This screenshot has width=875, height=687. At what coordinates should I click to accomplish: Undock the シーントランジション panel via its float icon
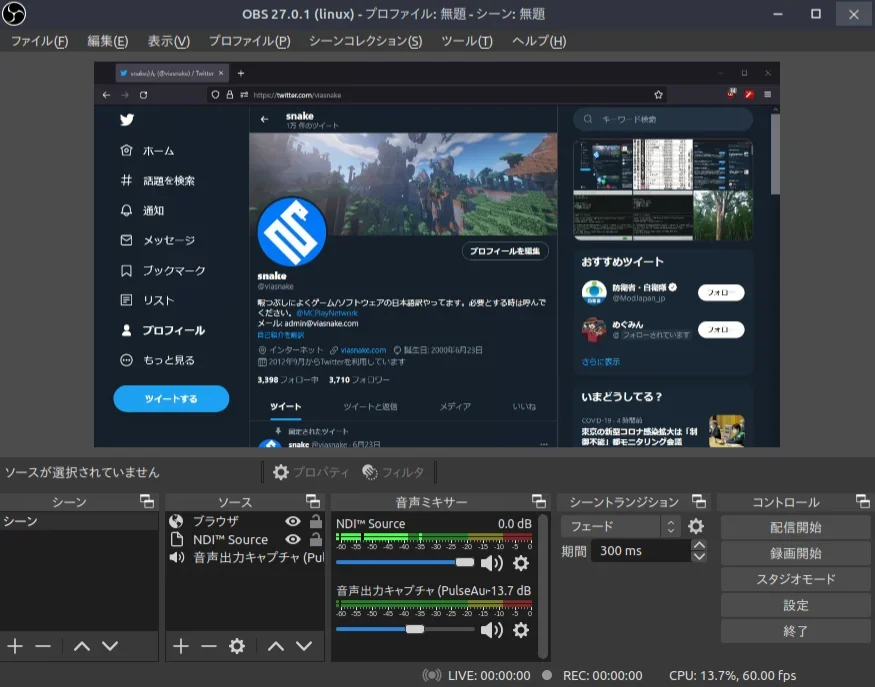point(699,501)
